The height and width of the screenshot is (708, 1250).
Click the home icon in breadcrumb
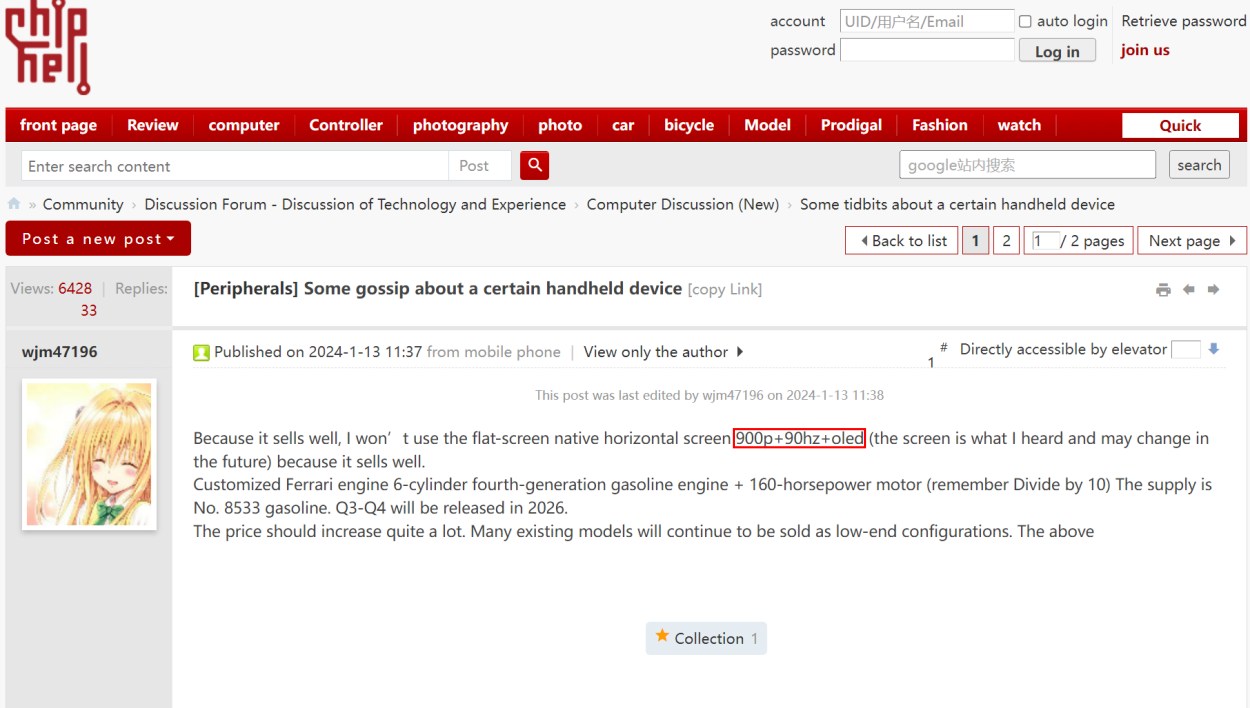click(x=14, y=204)
